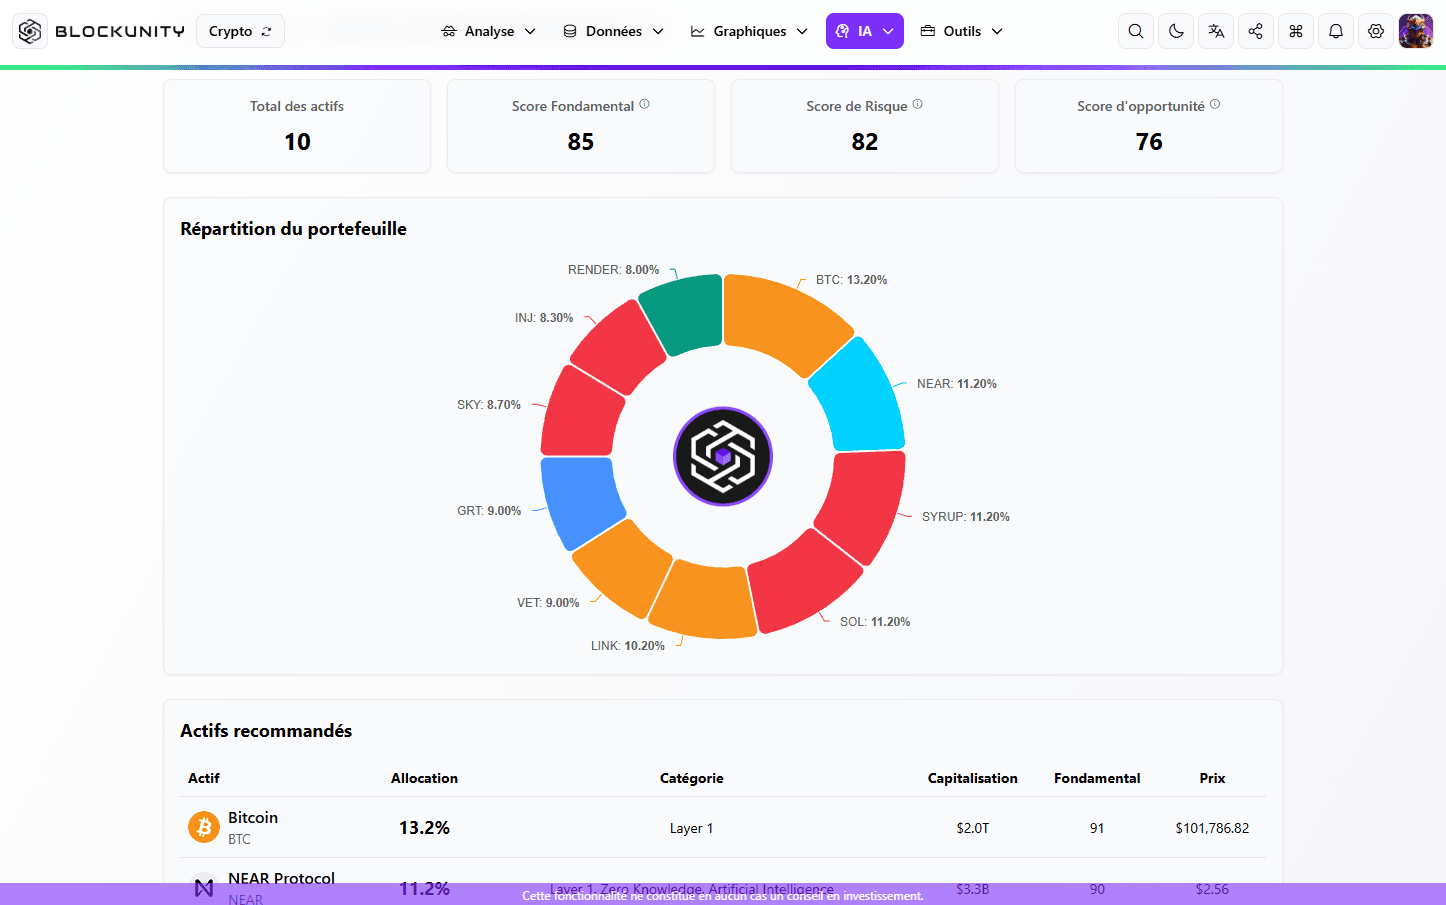Select the red SKY donut segment
Viewport: 1446px width, 905px height.
pos(580,413)
